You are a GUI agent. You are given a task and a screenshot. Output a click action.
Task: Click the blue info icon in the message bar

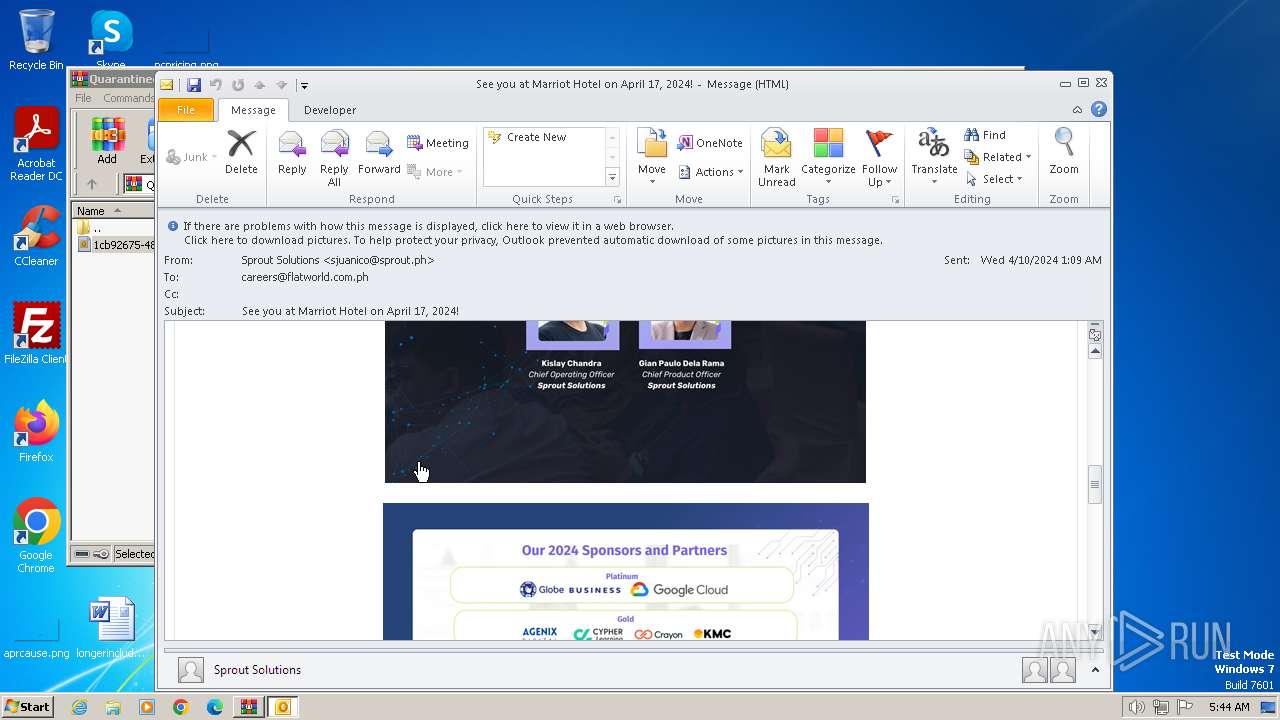point(173,226)
